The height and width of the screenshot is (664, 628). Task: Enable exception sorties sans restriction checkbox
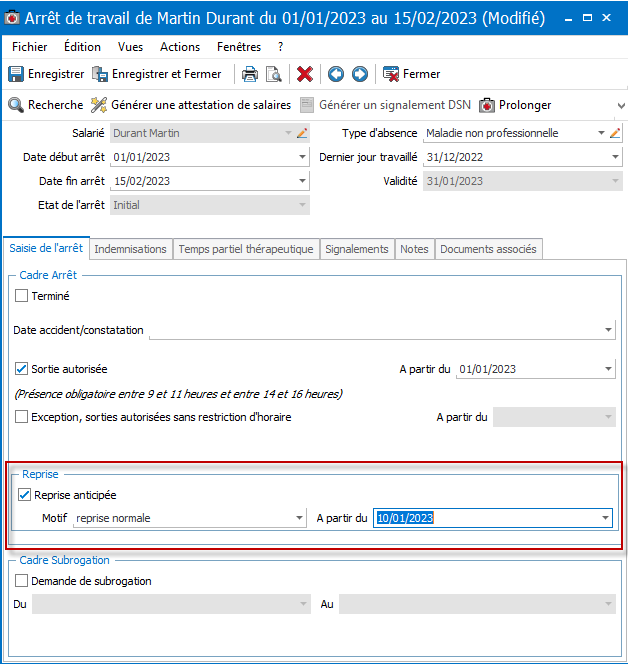point(21,417)
